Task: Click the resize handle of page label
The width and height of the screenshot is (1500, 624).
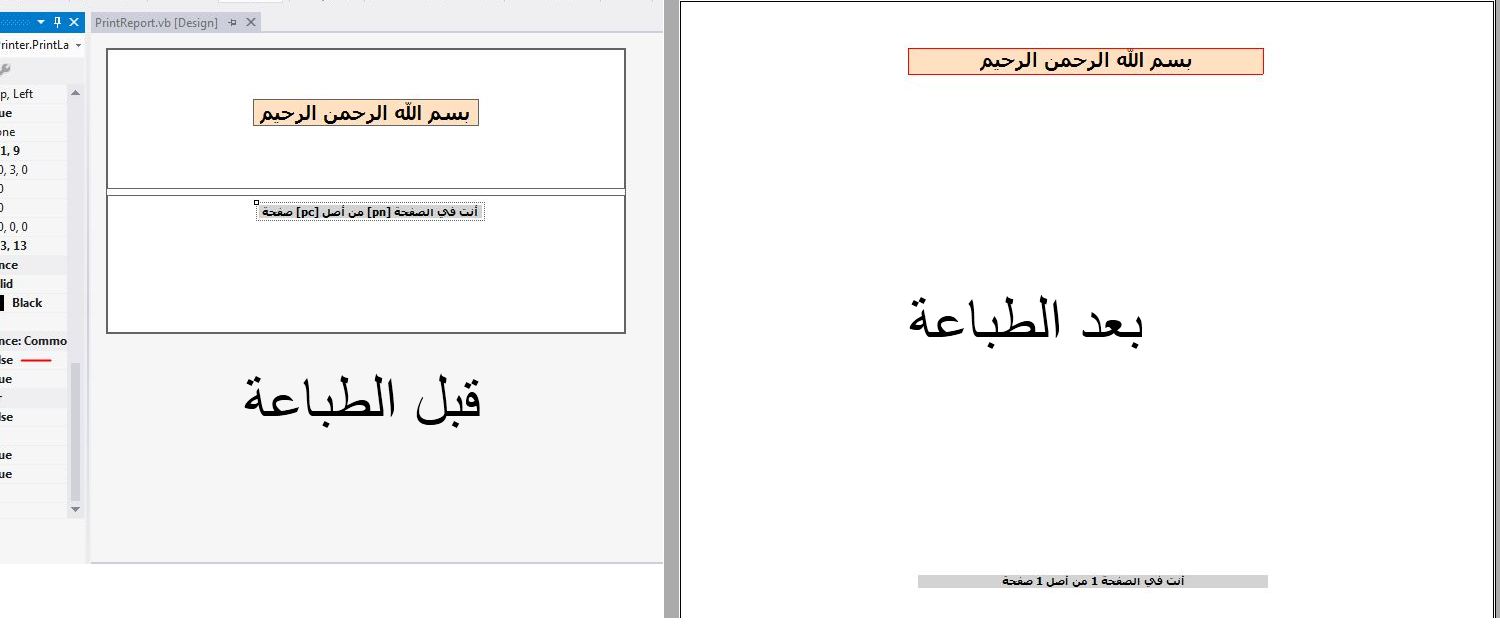Action: pos(257,203)
